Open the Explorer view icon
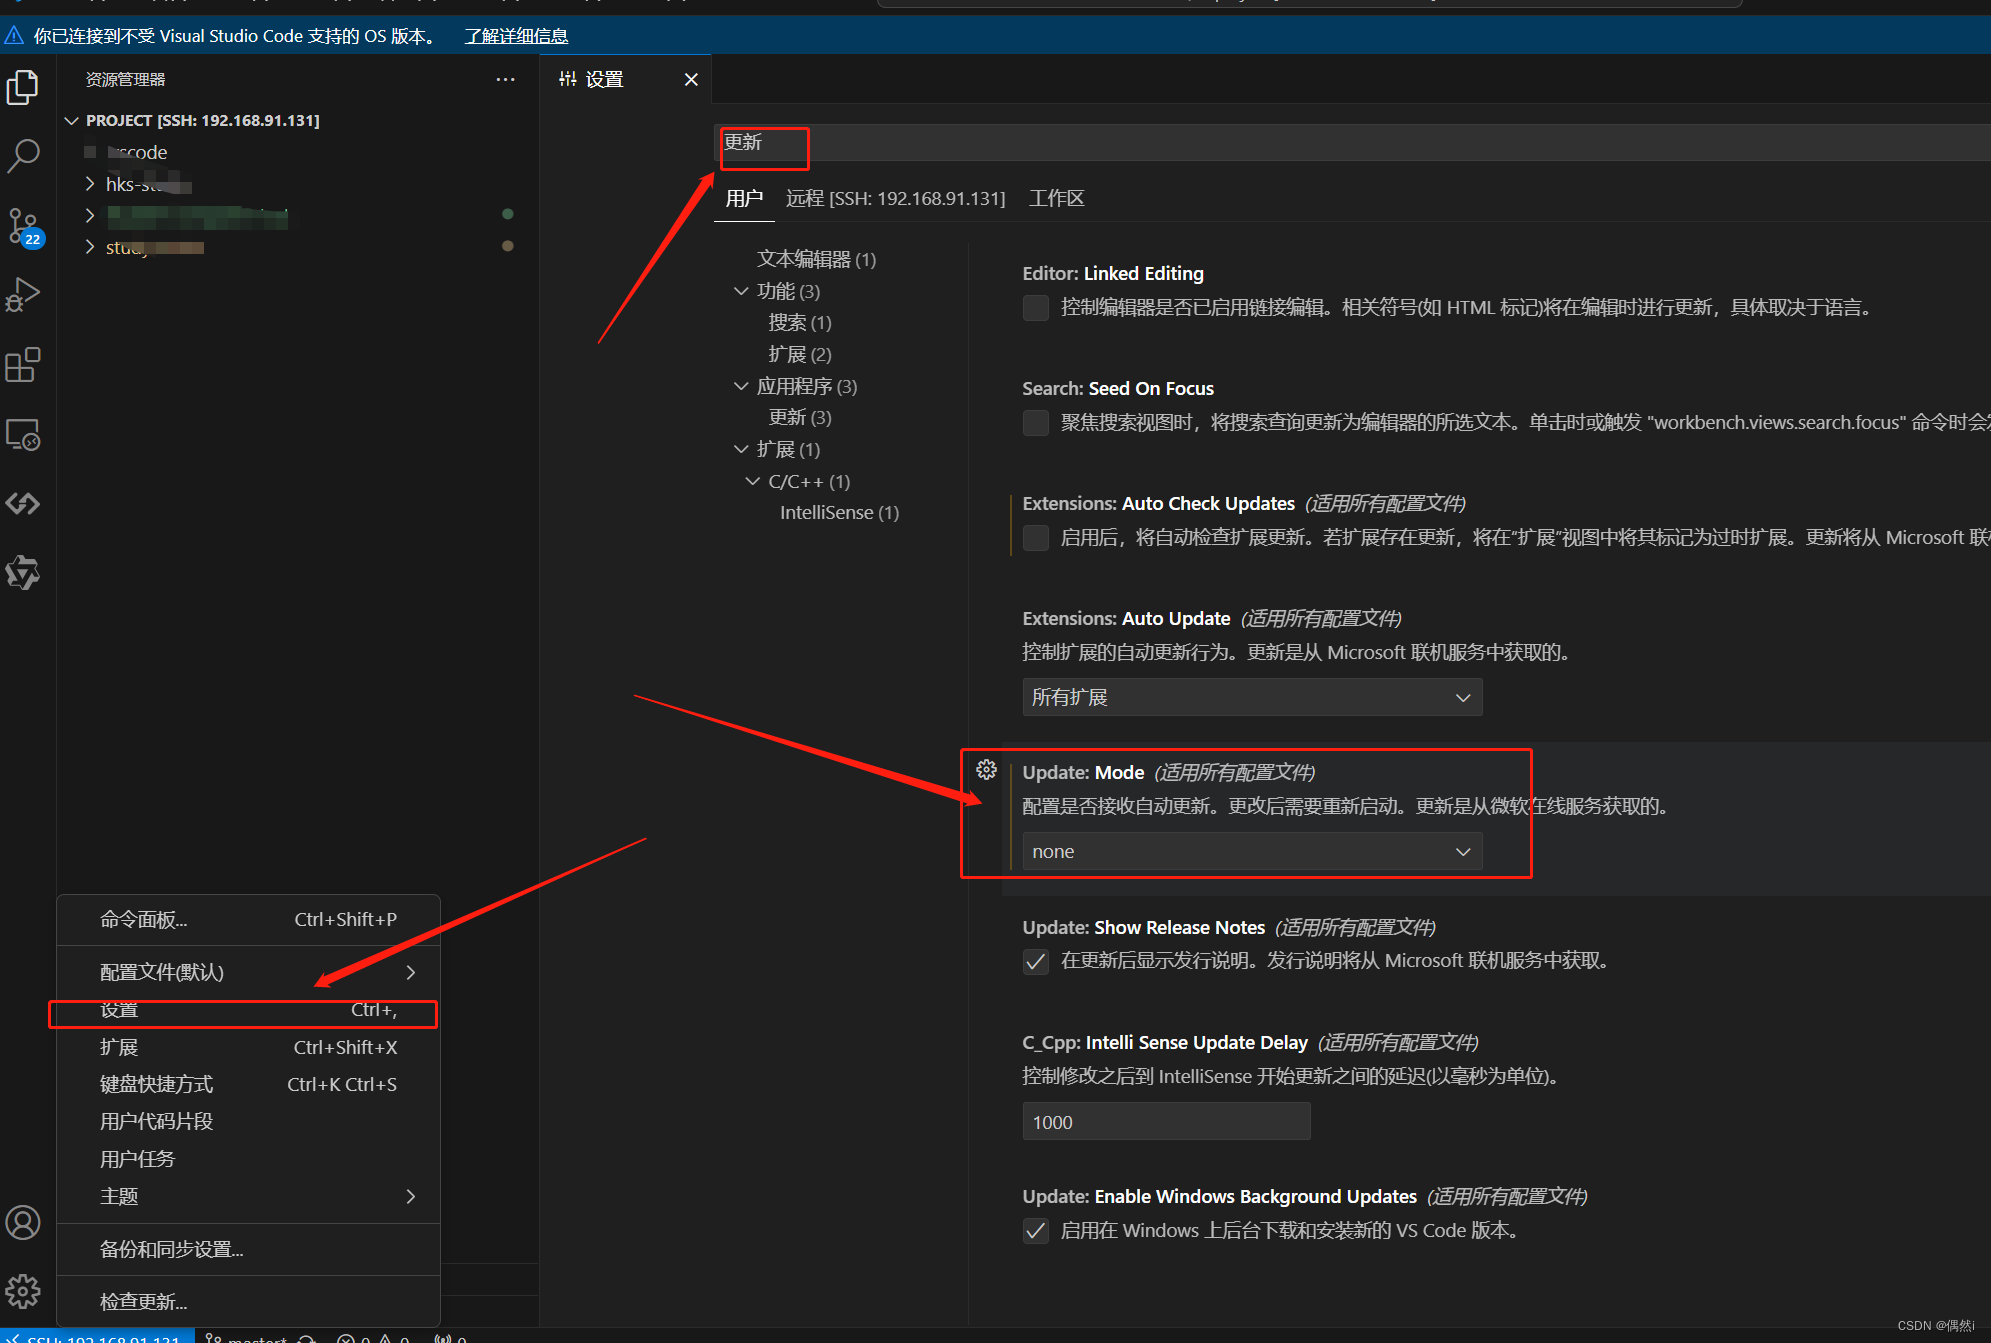 click(23, 88)
